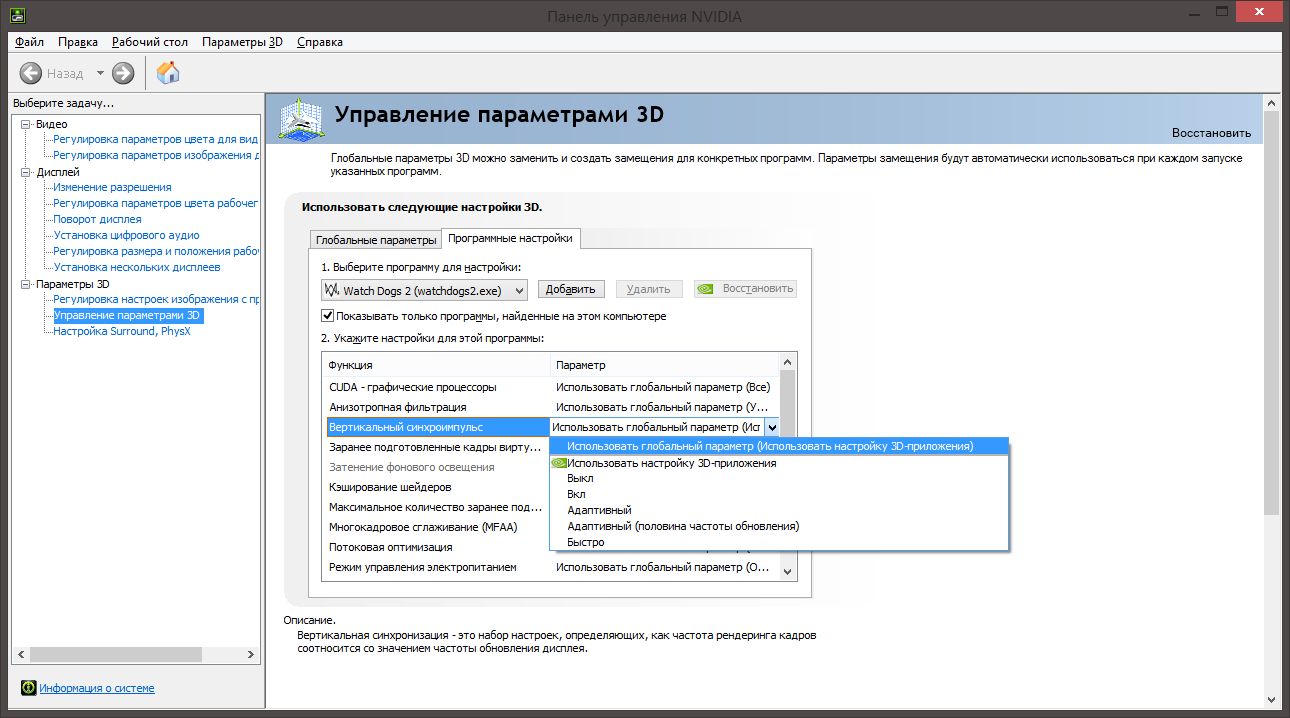Open the Информация о системе link

[97, 688]
